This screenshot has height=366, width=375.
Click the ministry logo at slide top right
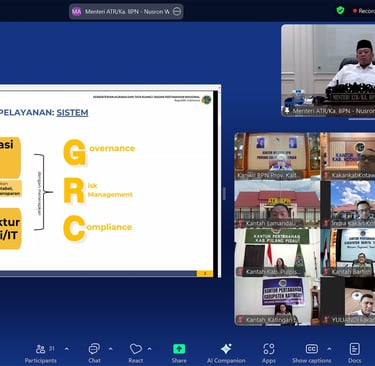tap(206, 99)
